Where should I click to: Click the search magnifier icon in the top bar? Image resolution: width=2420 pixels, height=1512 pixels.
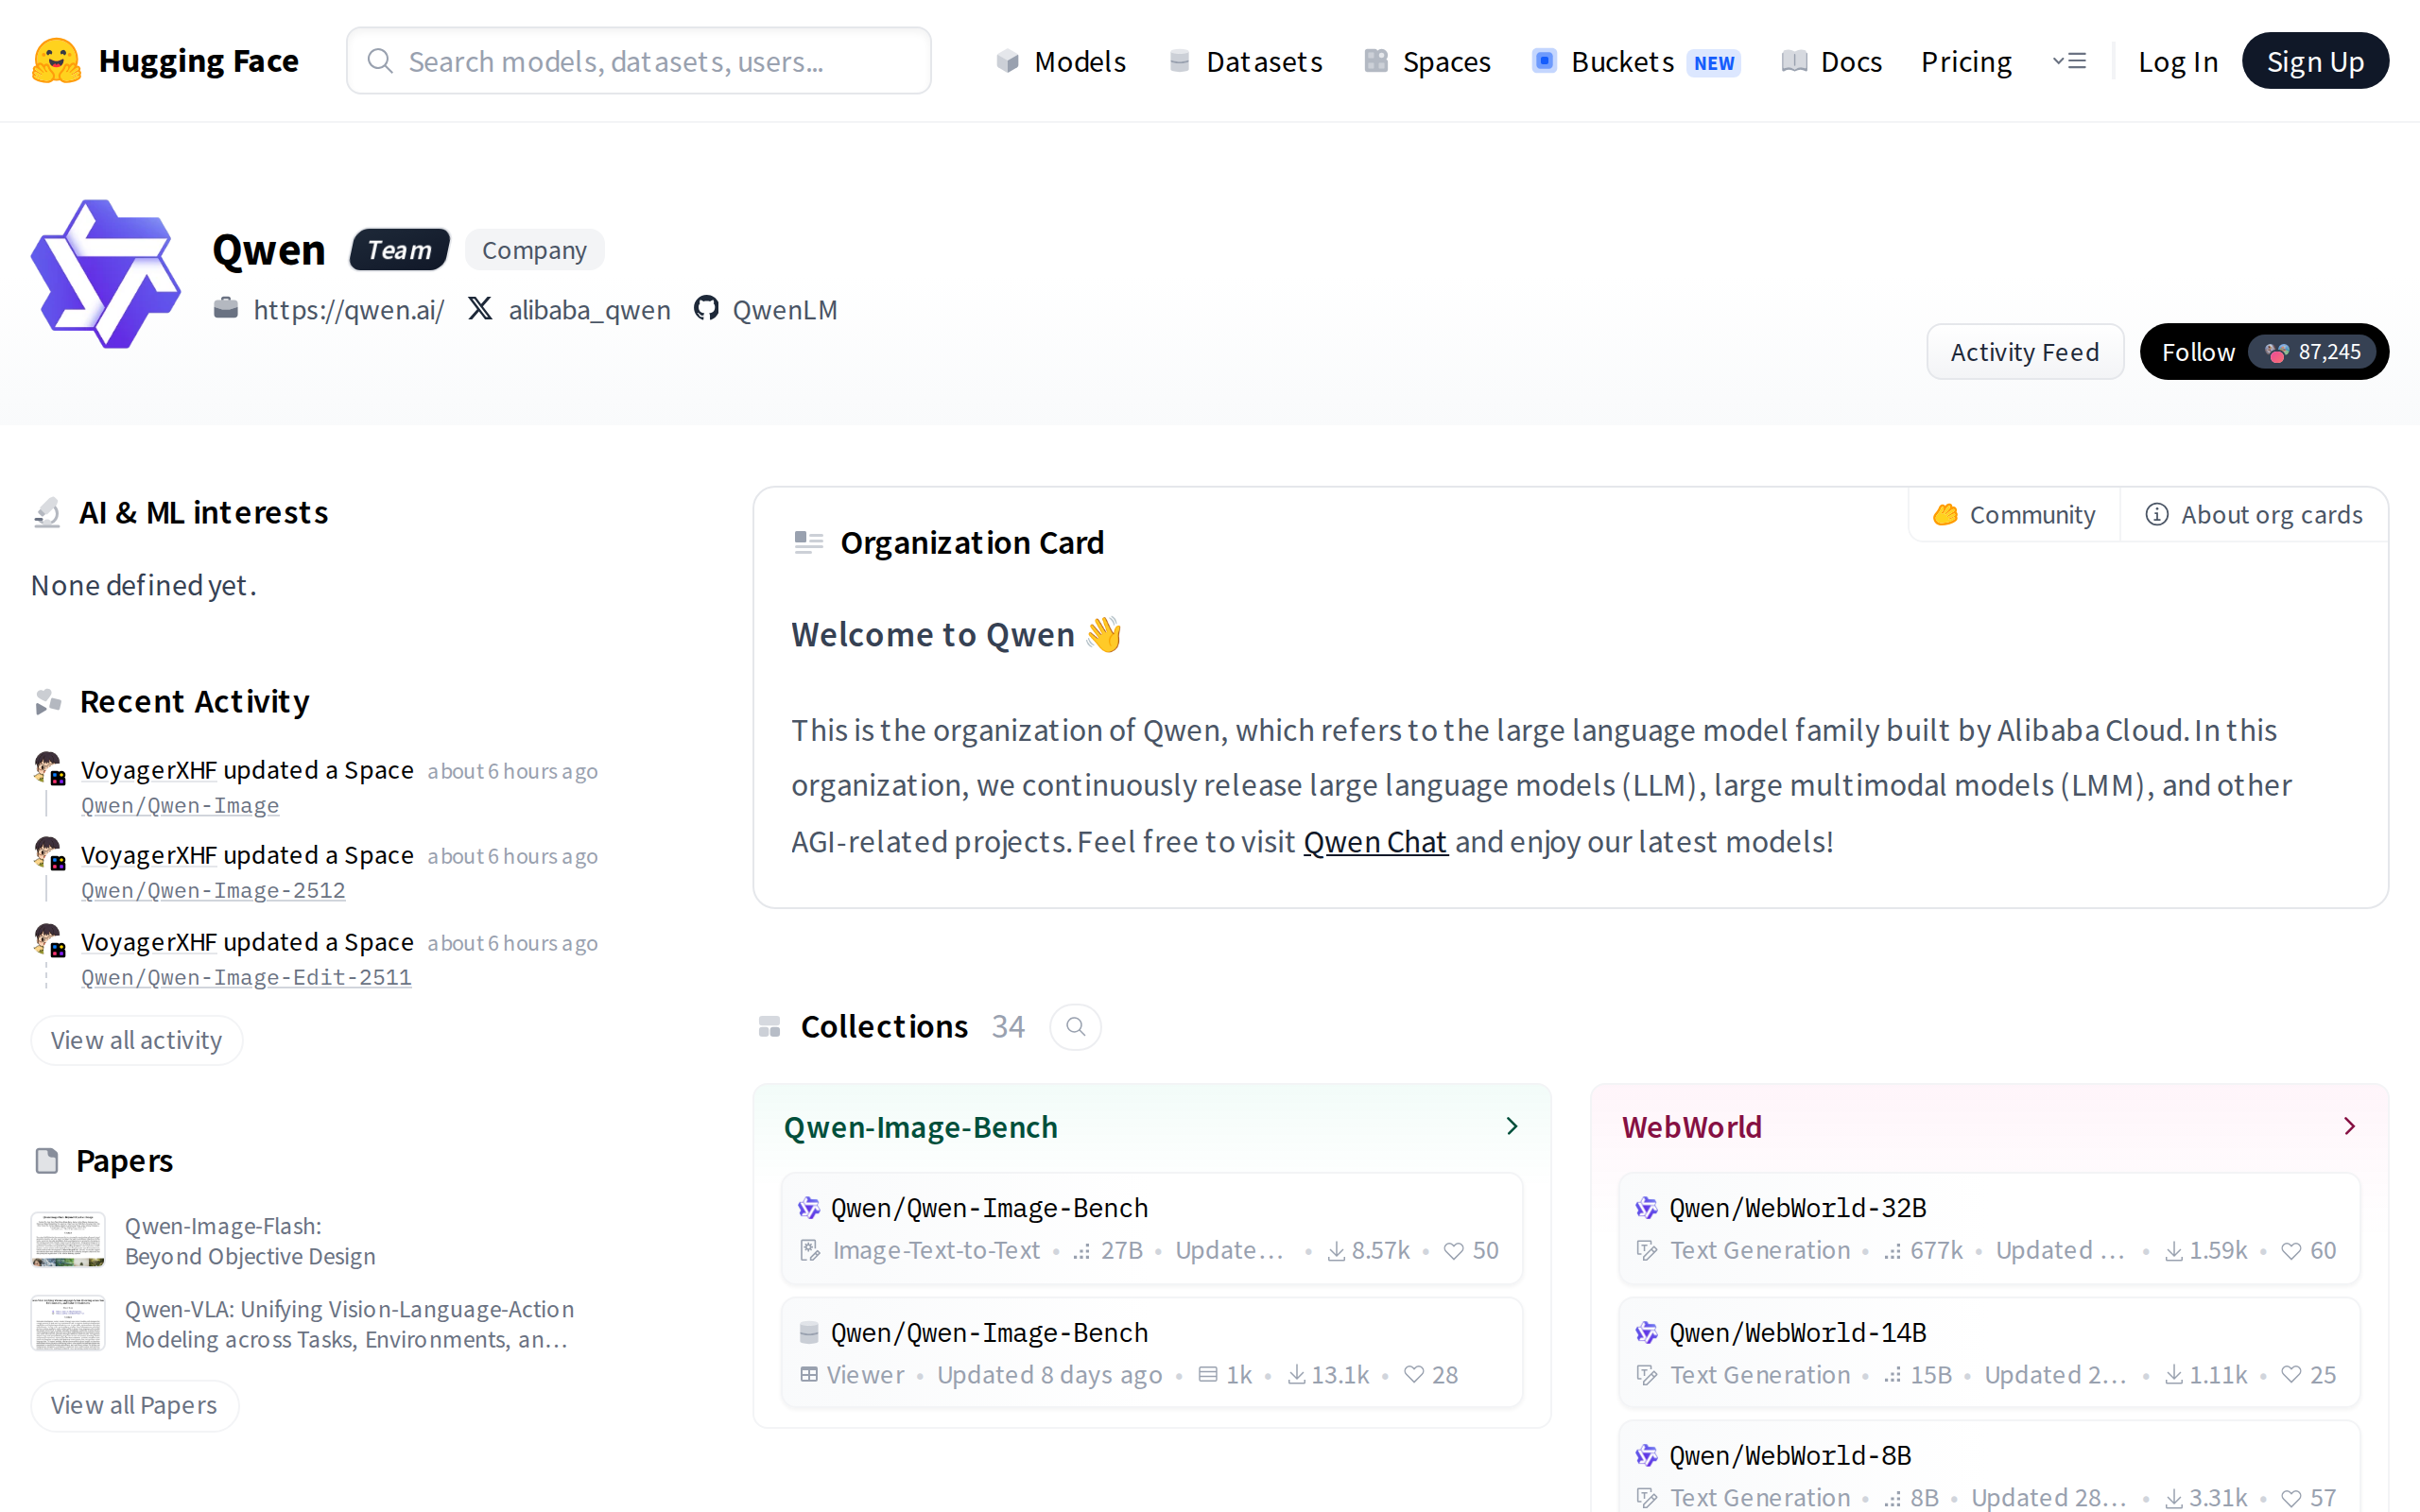(380, 61)
